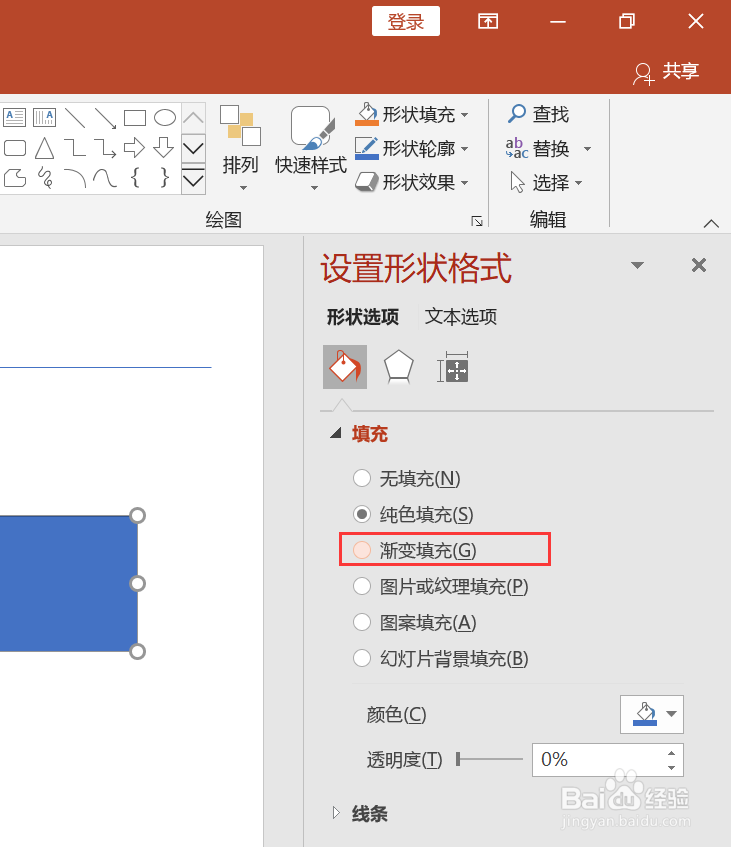
Task: Select the Solid fill (纯色填充) radio button
Action: [361, 514]
